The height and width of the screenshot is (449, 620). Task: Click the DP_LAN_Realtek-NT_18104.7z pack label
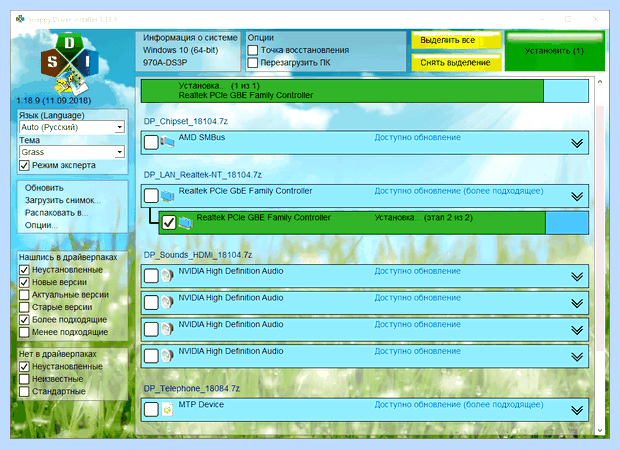tap(202, 175)
